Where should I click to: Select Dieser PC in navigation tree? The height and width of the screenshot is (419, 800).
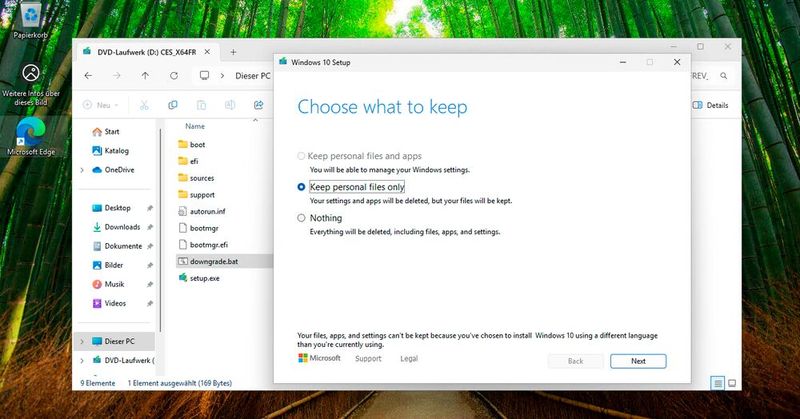[114, 341]
